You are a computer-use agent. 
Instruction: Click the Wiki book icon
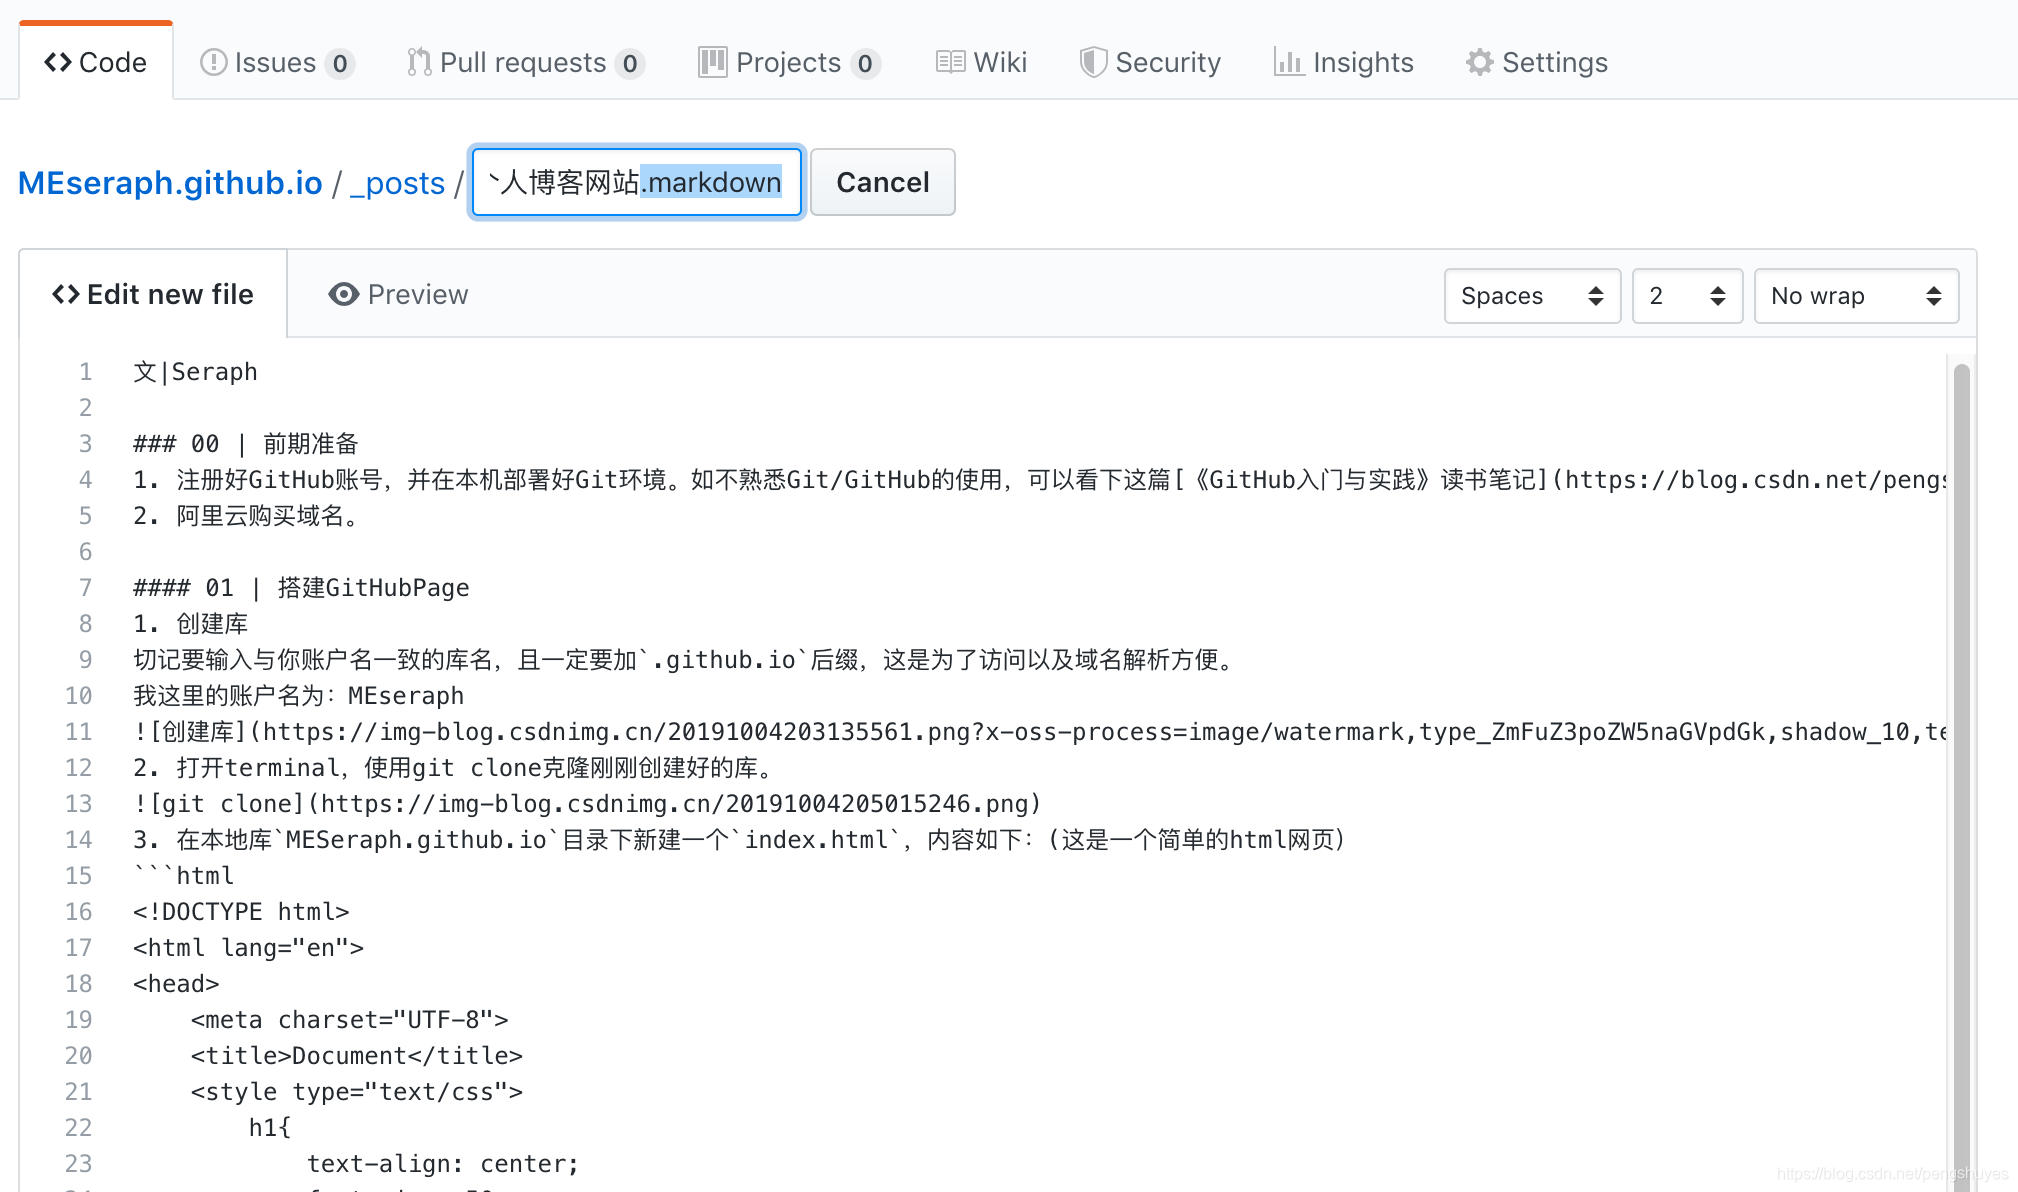tap(950, 63)
